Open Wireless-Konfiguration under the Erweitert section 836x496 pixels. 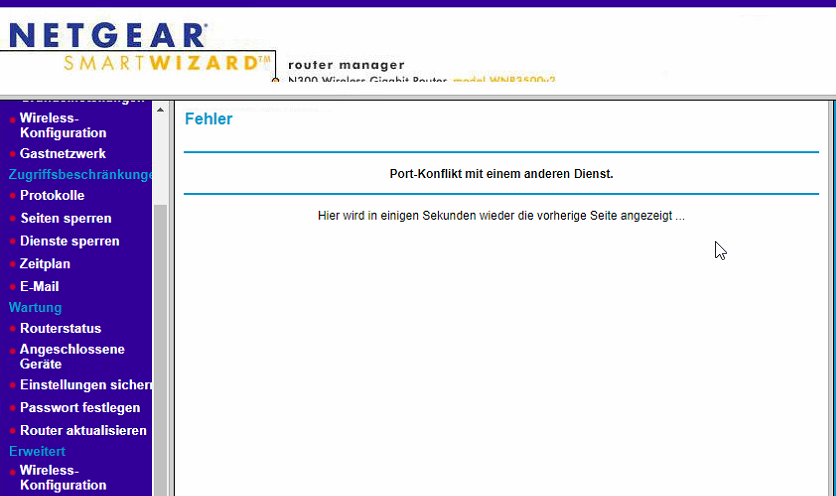63,478
